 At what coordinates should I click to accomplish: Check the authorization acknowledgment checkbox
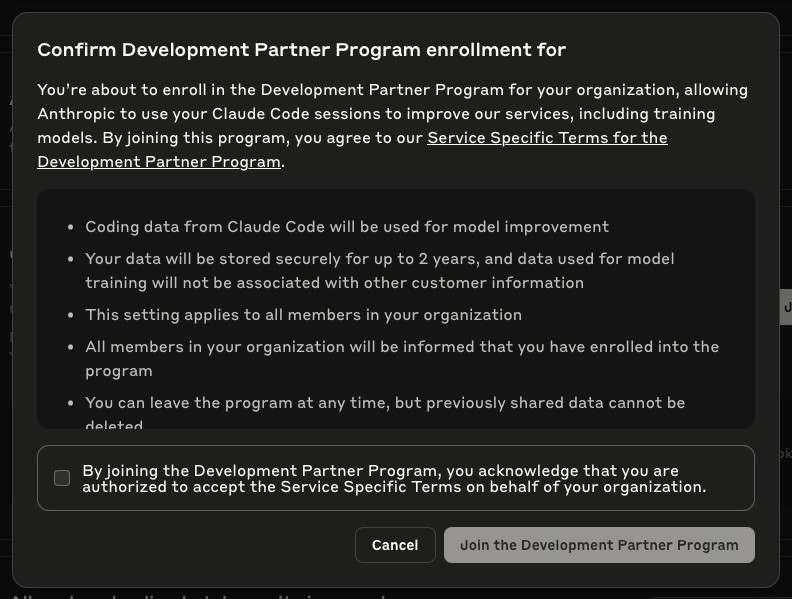[x=62, y=478]
